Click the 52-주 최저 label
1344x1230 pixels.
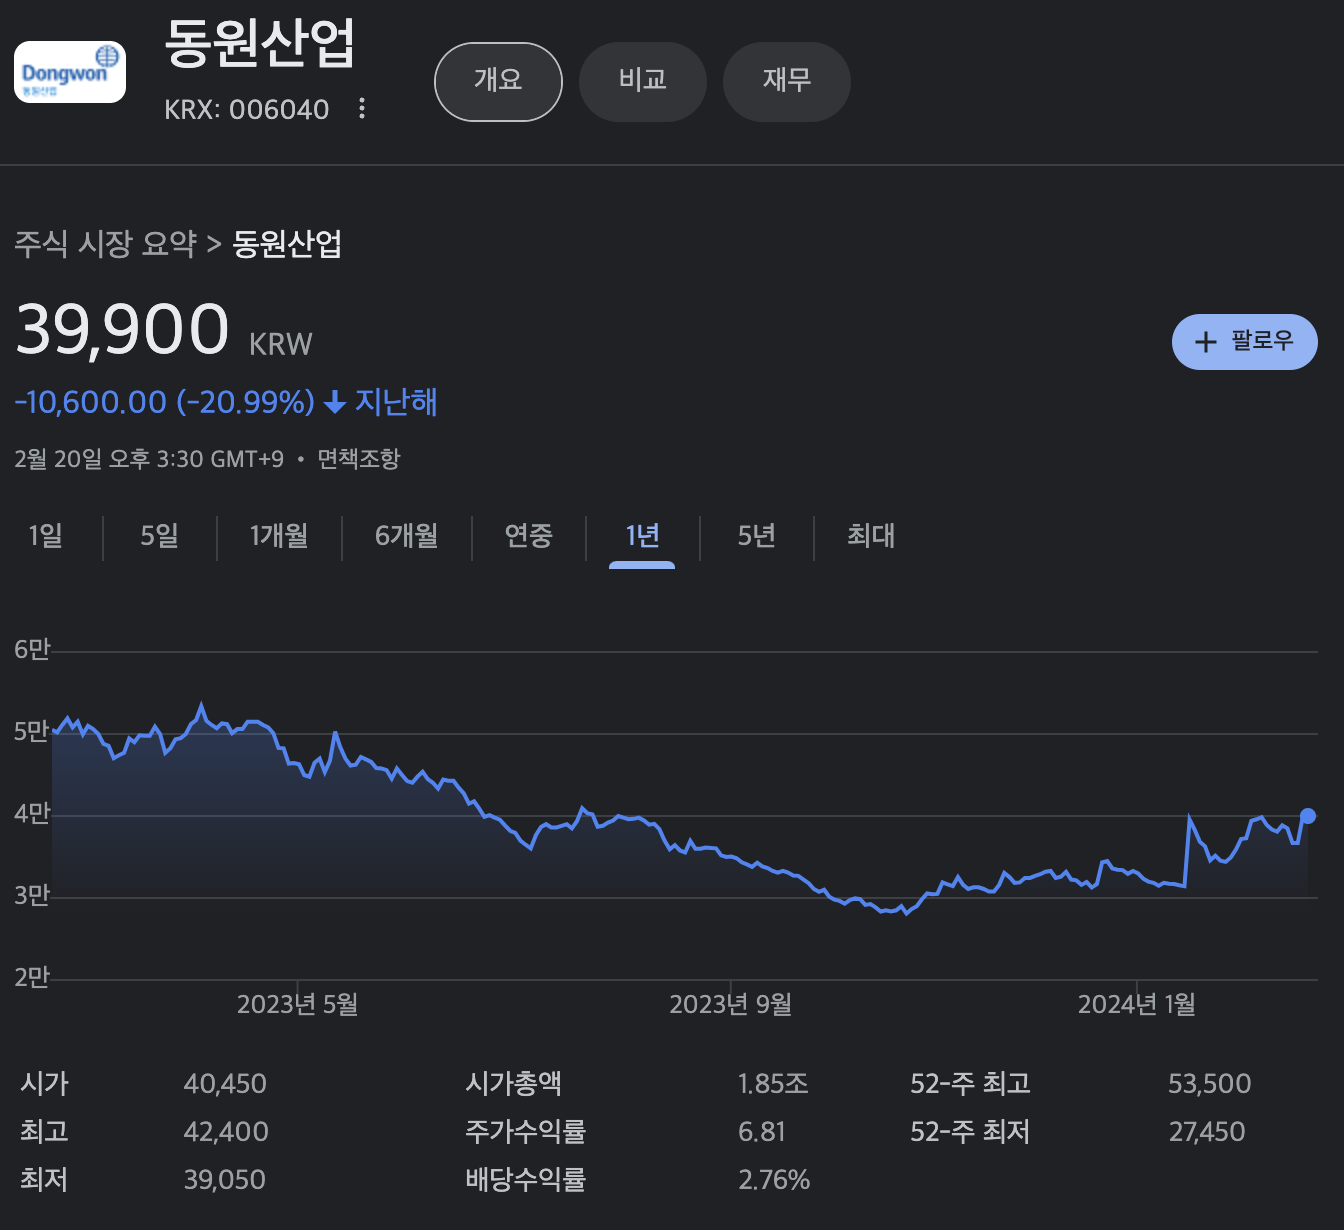tap(970, 1132)
